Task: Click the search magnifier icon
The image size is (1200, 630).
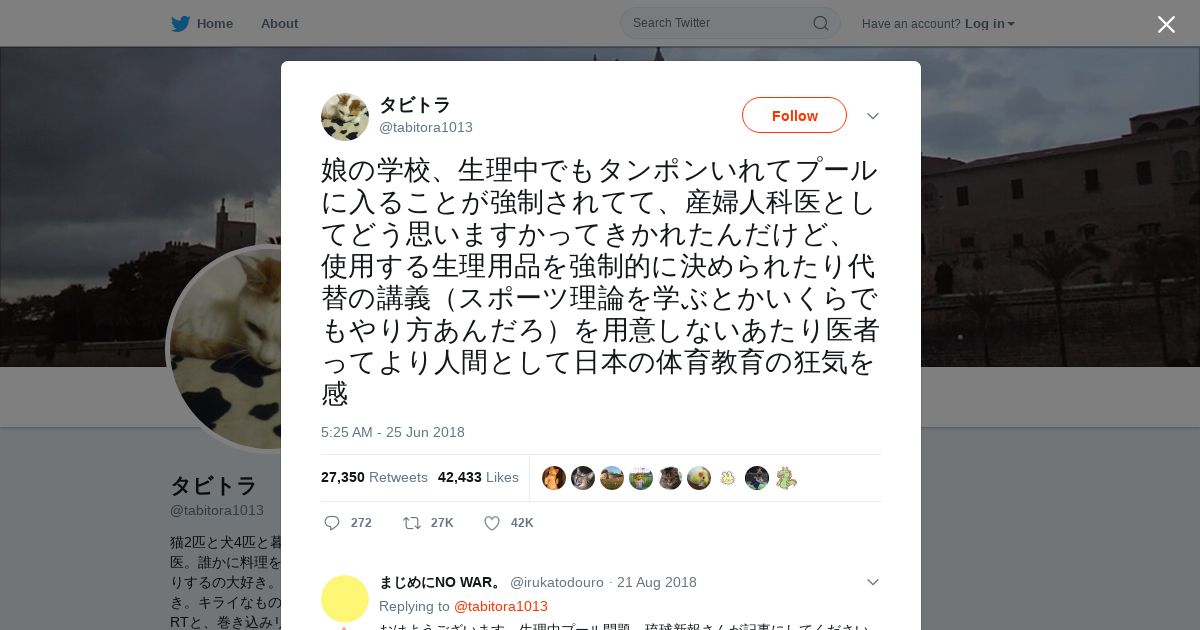Action: tap(820, 23)
